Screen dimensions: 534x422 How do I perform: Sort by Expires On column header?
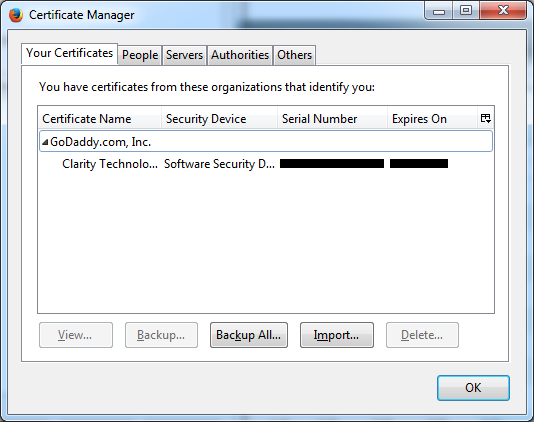432,119
